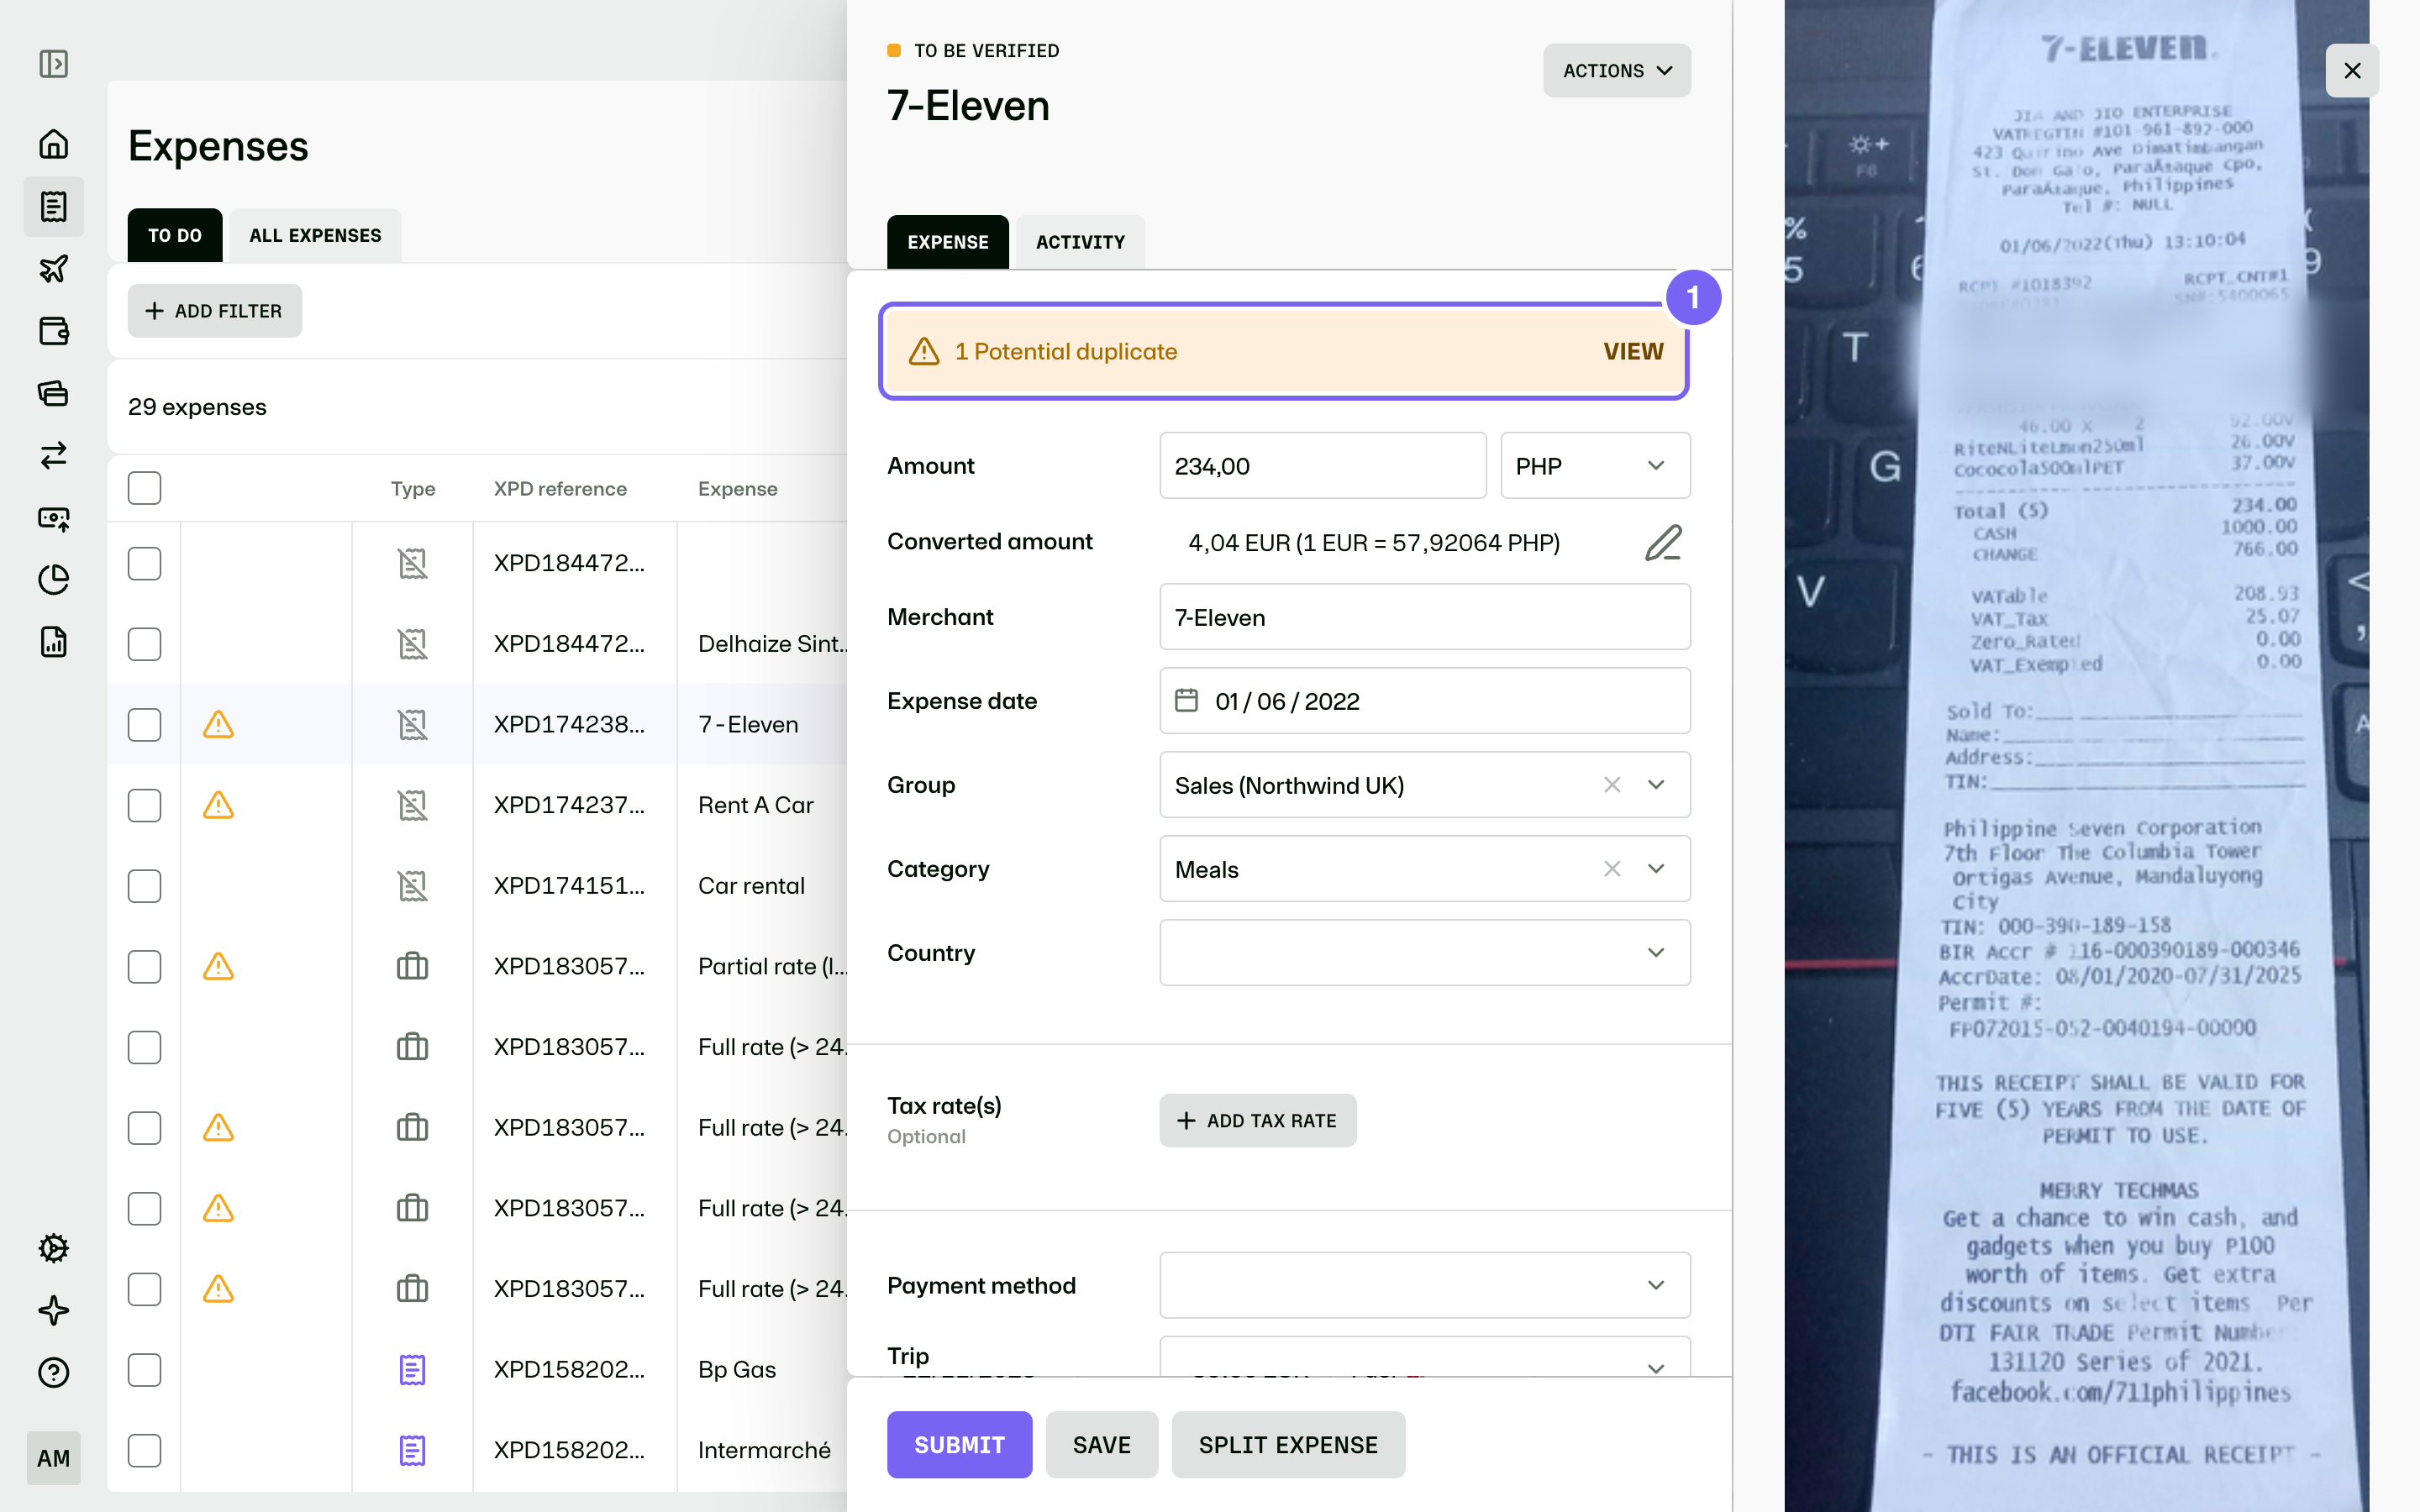Open the transfer arrows icon in sidebar
Viewport: 2420px width, 1512px height.
point(54,455)
